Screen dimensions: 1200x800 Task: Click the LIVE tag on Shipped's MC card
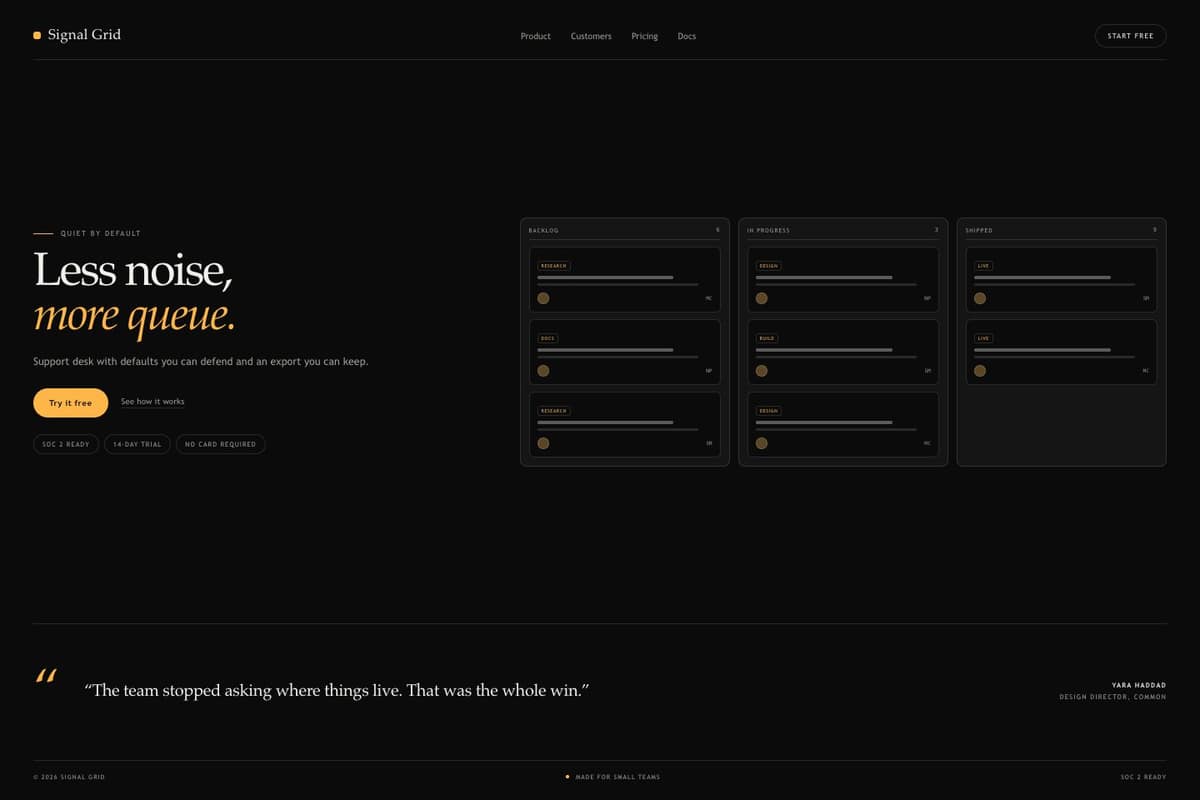[x=984, y=338]
